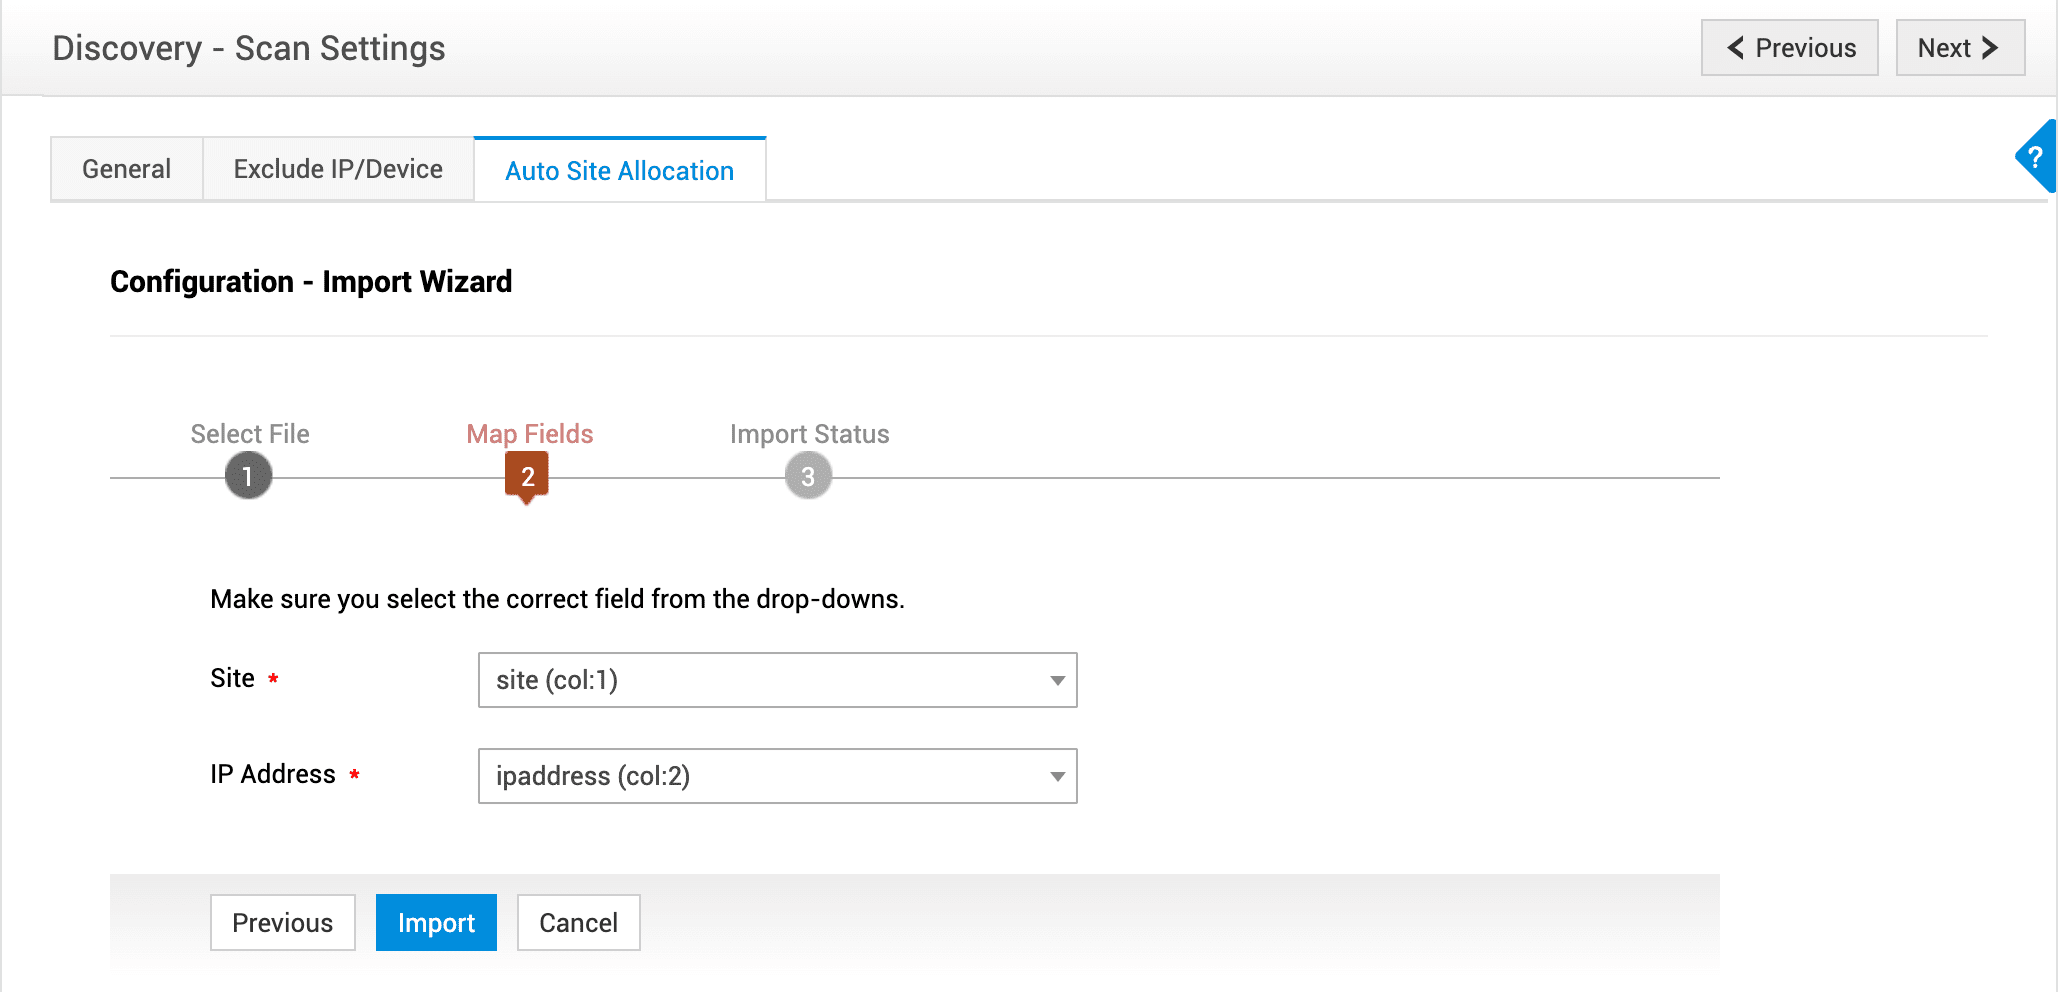Click the Configuration - Import Wizard heading
2058x992 pixels.
pos(311,282)
